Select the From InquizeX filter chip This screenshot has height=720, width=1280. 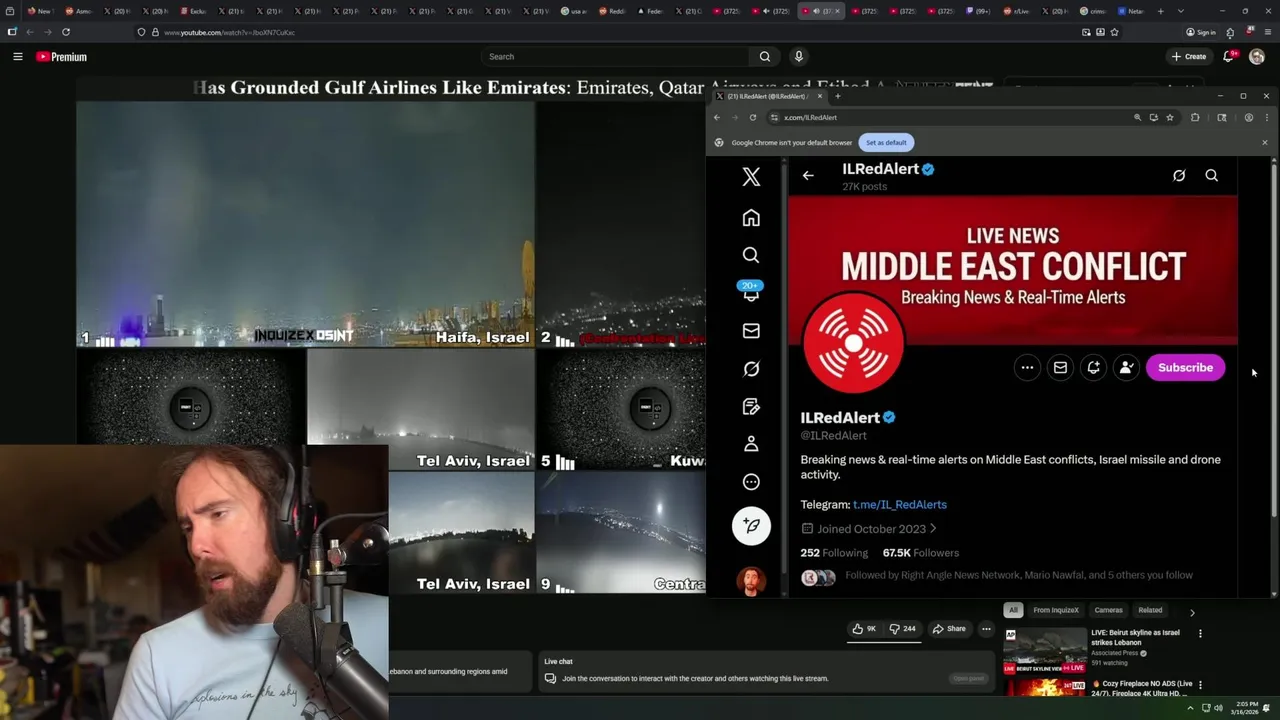click(1056, 610)
